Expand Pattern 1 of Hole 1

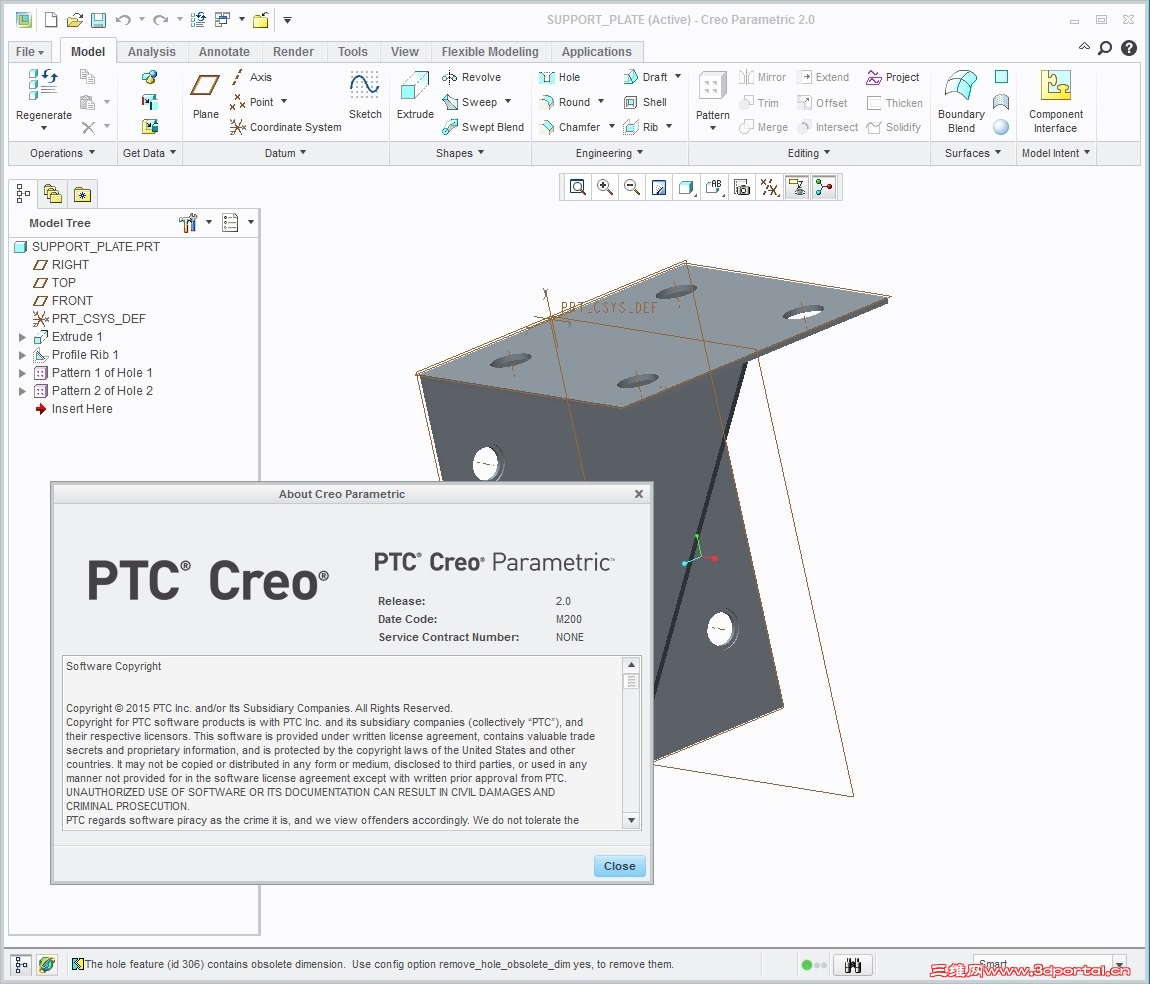pos(22,373)
